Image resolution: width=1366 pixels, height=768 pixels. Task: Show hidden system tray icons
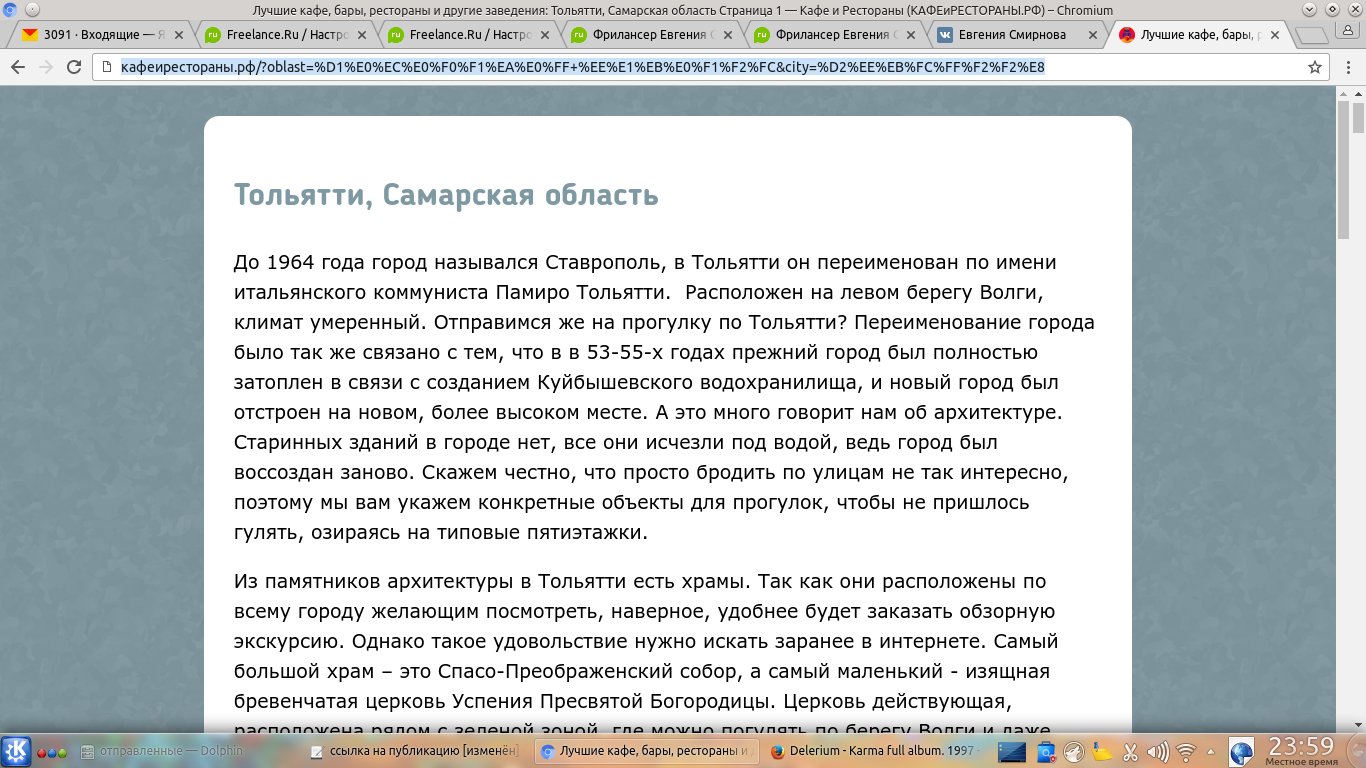coord(1212,752)
